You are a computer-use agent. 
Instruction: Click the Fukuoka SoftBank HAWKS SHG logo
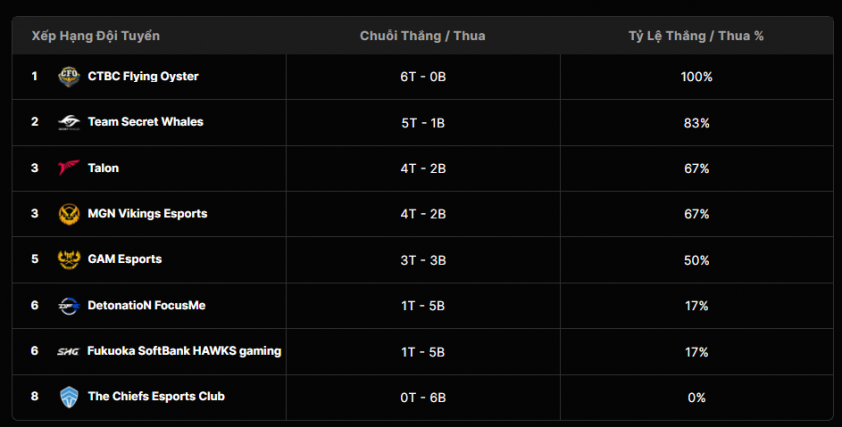coord(68,351)
